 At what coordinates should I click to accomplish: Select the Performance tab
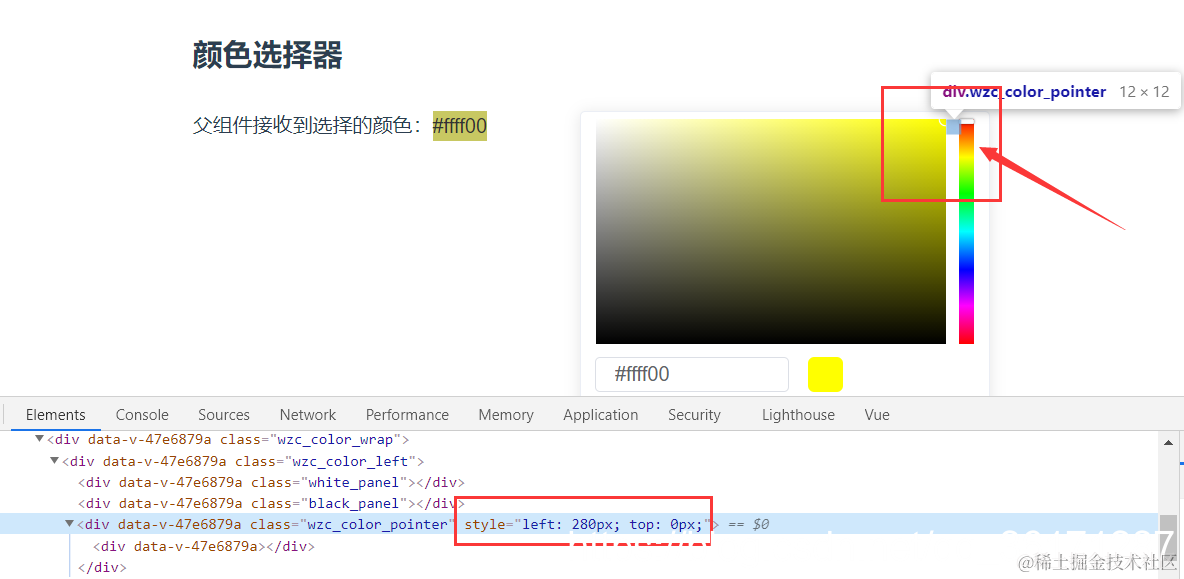[407, 414]
